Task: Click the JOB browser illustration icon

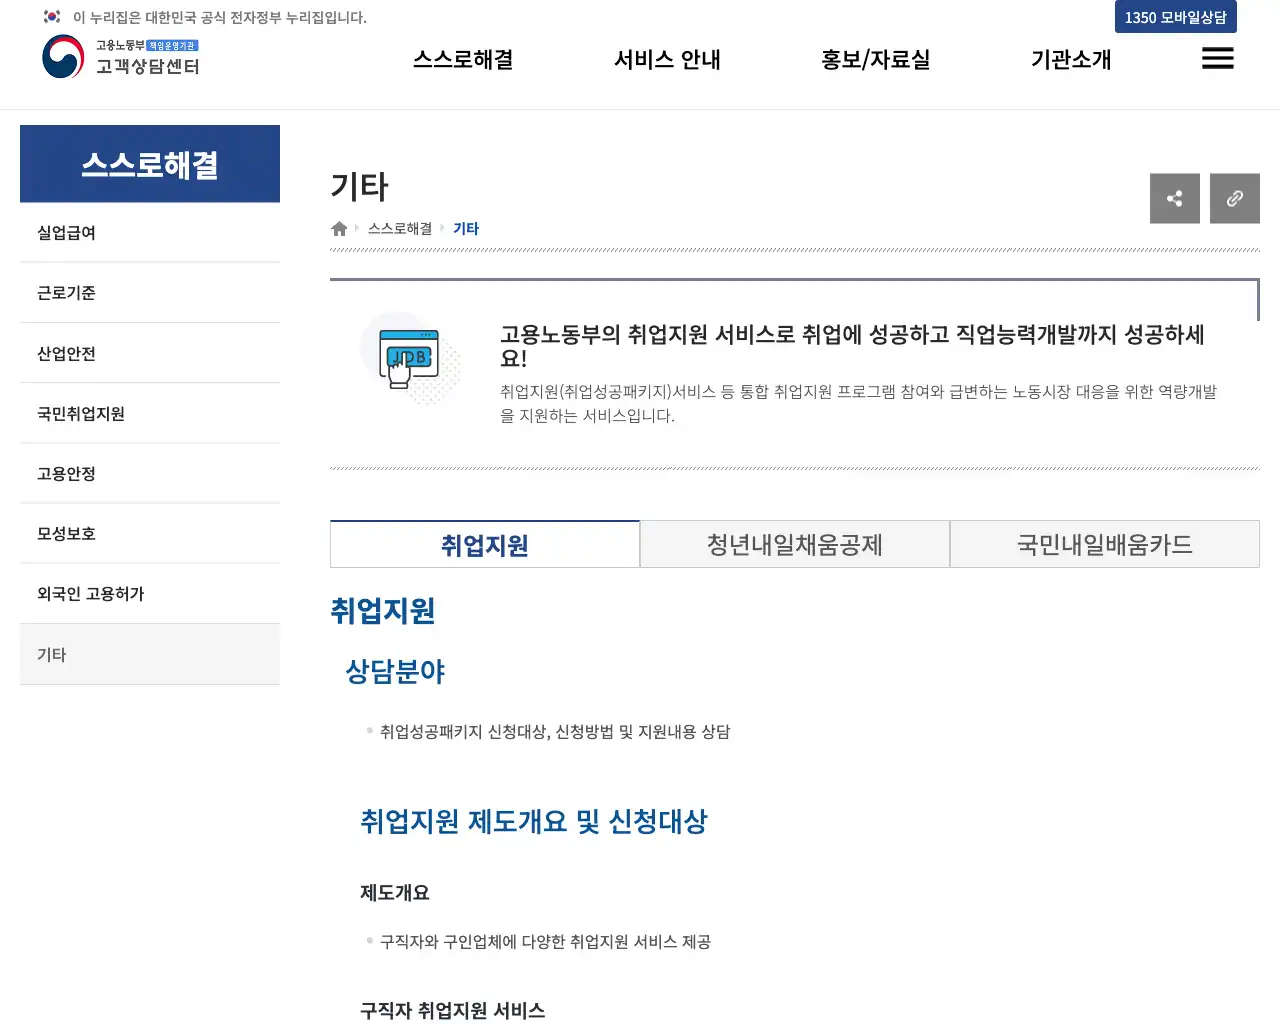Action: 410,357
